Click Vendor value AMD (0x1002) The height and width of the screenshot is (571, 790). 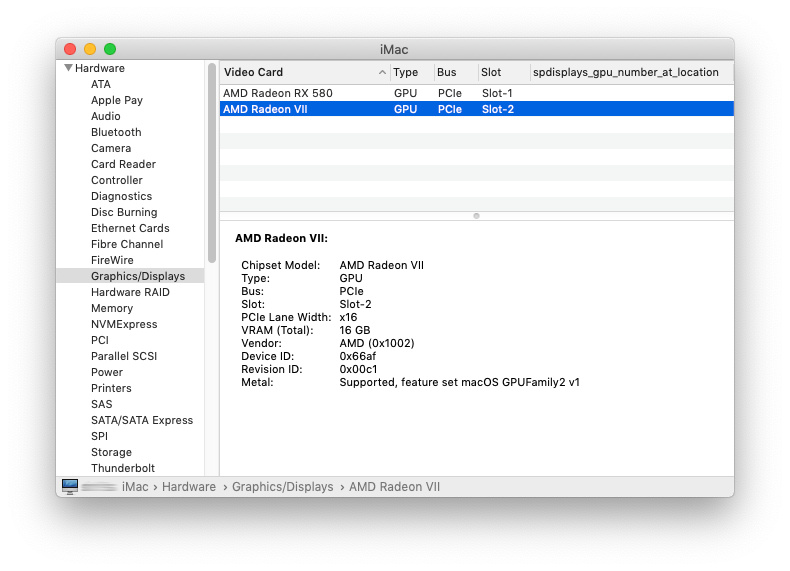pos(377,344)
